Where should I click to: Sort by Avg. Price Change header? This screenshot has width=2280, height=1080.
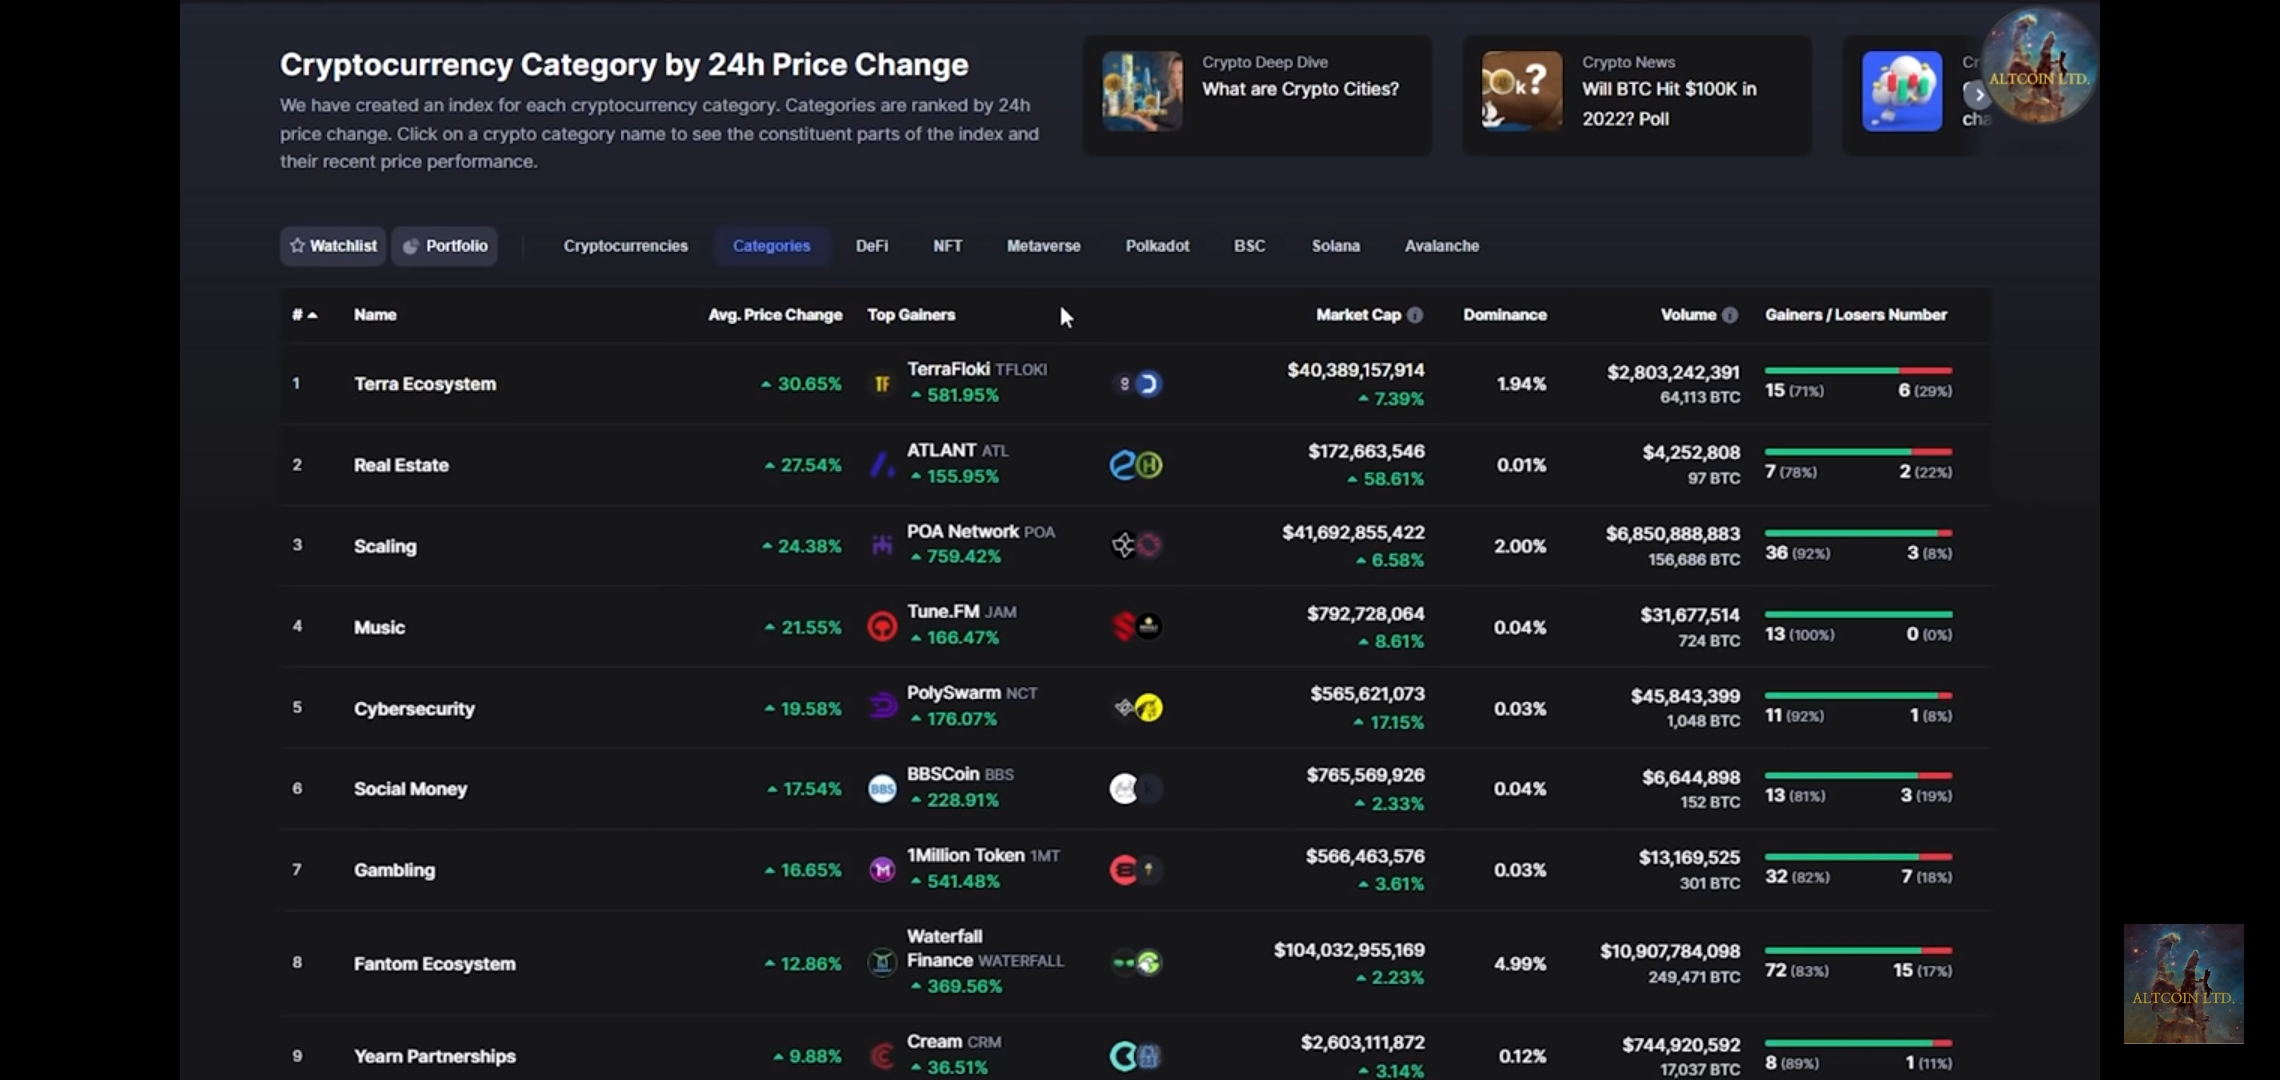coord(775,315)
